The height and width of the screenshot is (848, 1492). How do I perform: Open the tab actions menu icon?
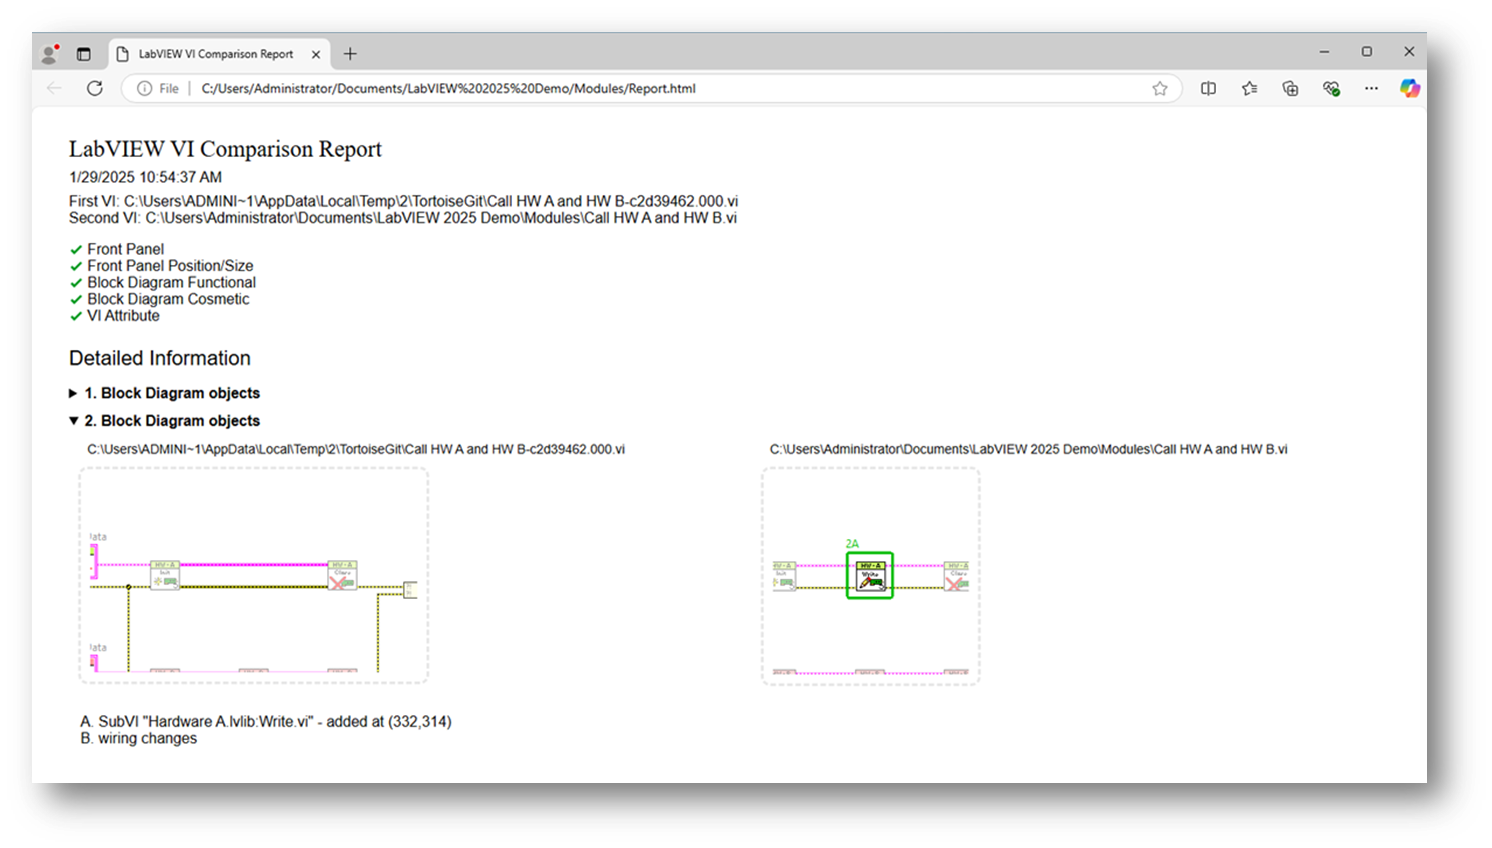84,53
